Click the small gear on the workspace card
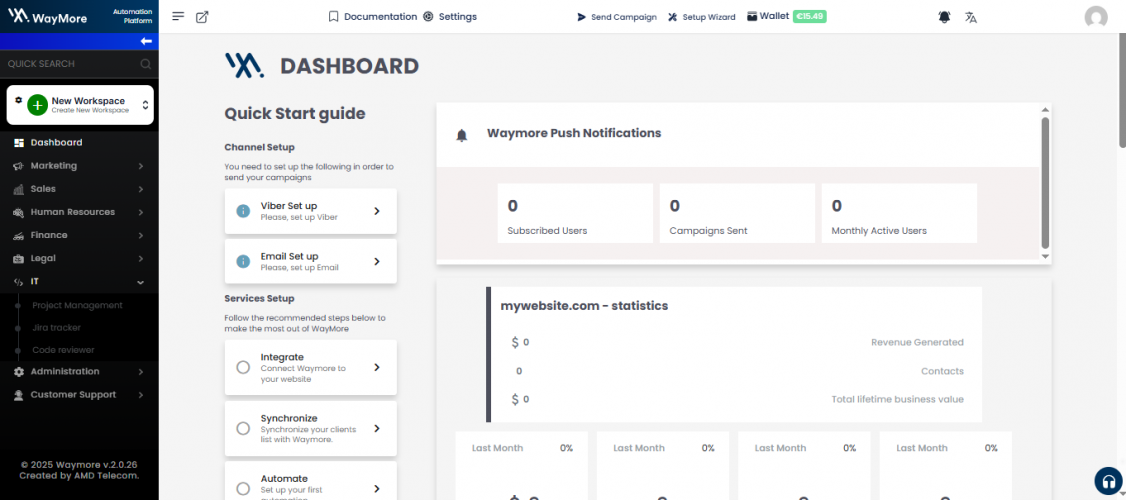 (x=19, y=99)
